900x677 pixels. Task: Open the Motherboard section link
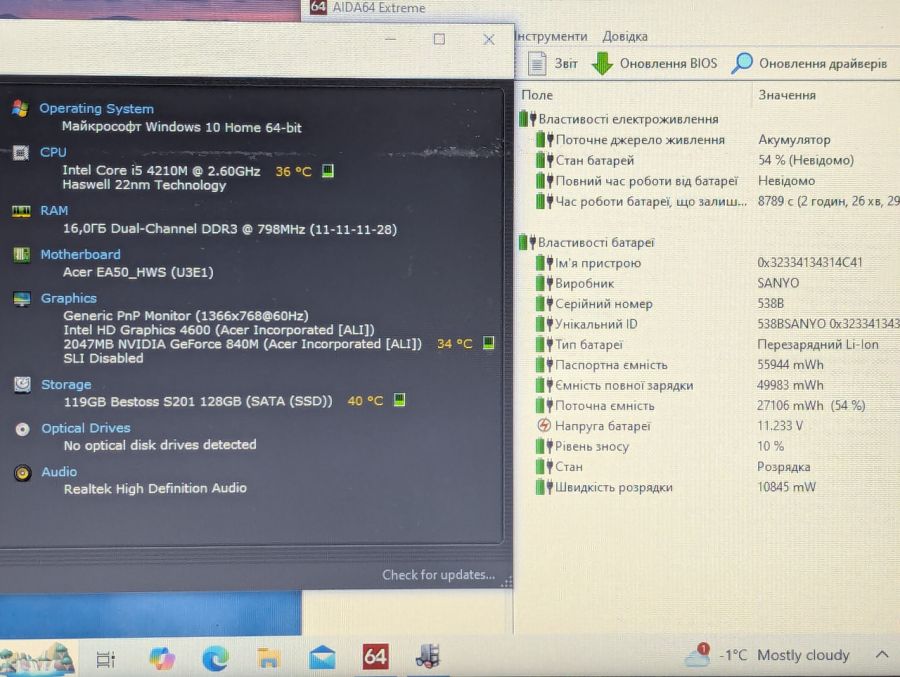pos(80,254)
